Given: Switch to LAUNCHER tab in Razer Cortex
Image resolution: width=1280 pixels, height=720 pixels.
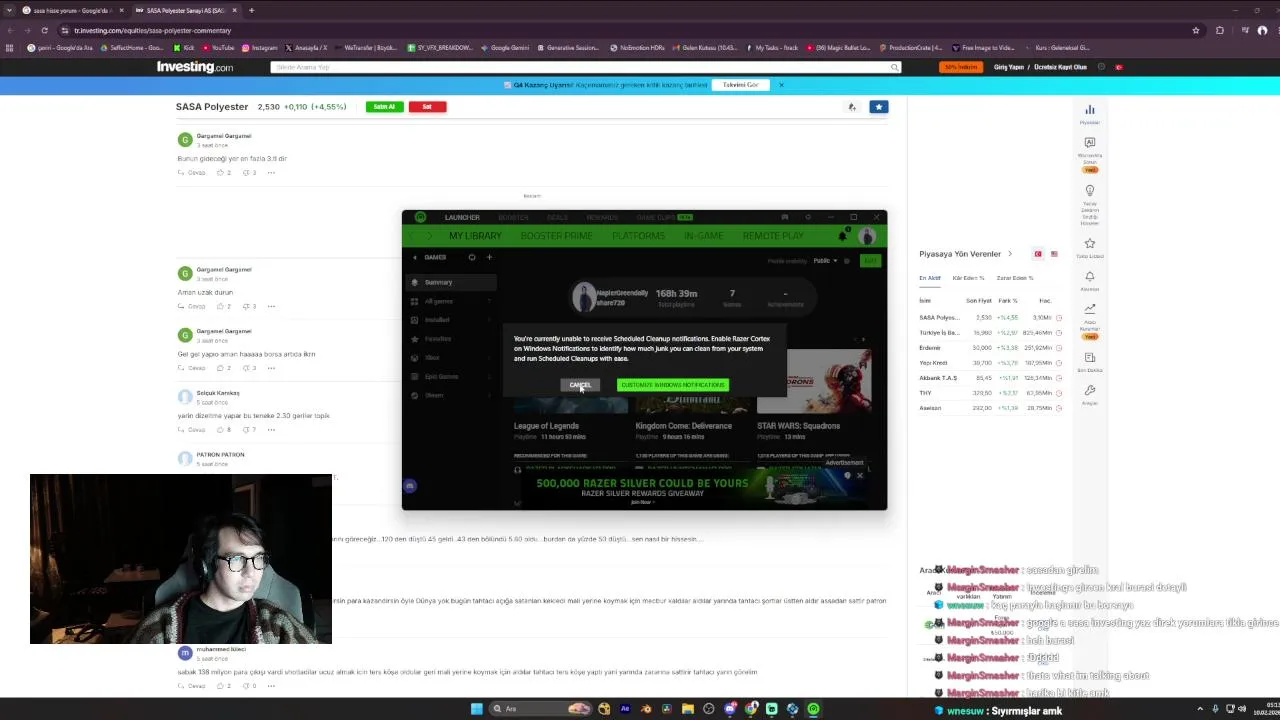Looking at the screenshot, I should click(462, 217).
